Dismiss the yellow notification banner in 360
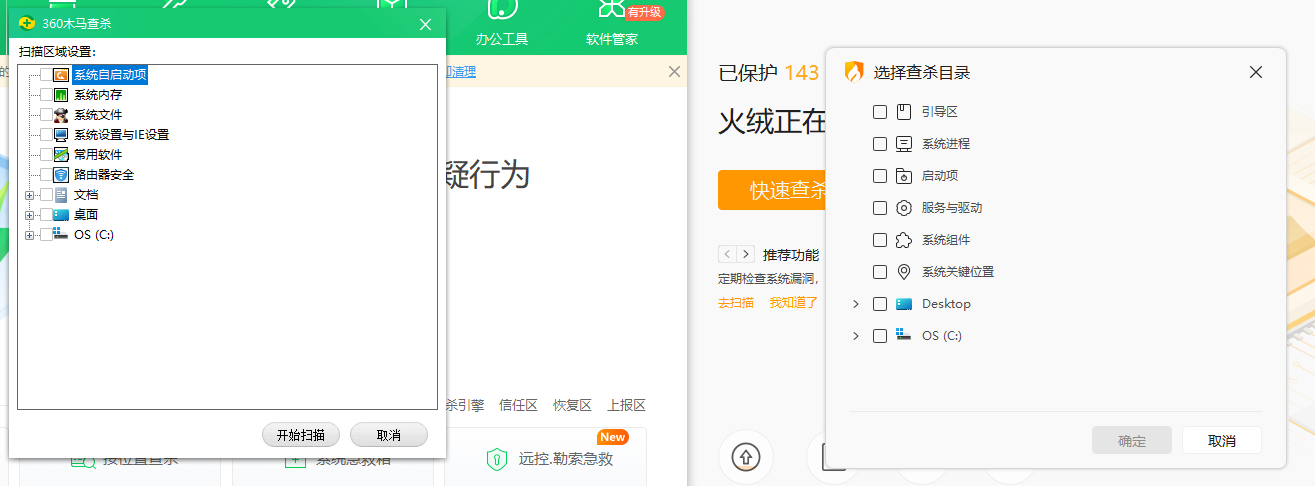Screen dimensions: 1315x486 (x=674, y=71)
